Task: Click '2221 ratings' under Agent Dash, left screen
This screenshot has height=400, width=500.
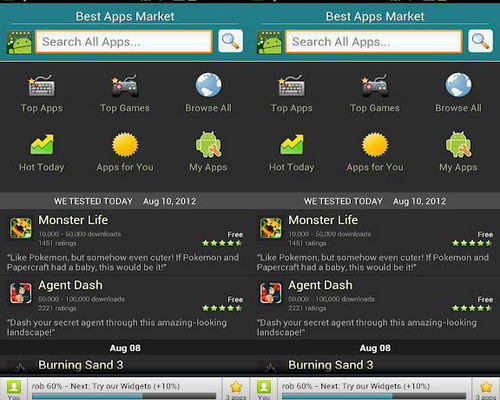Action: click(57, 308)
